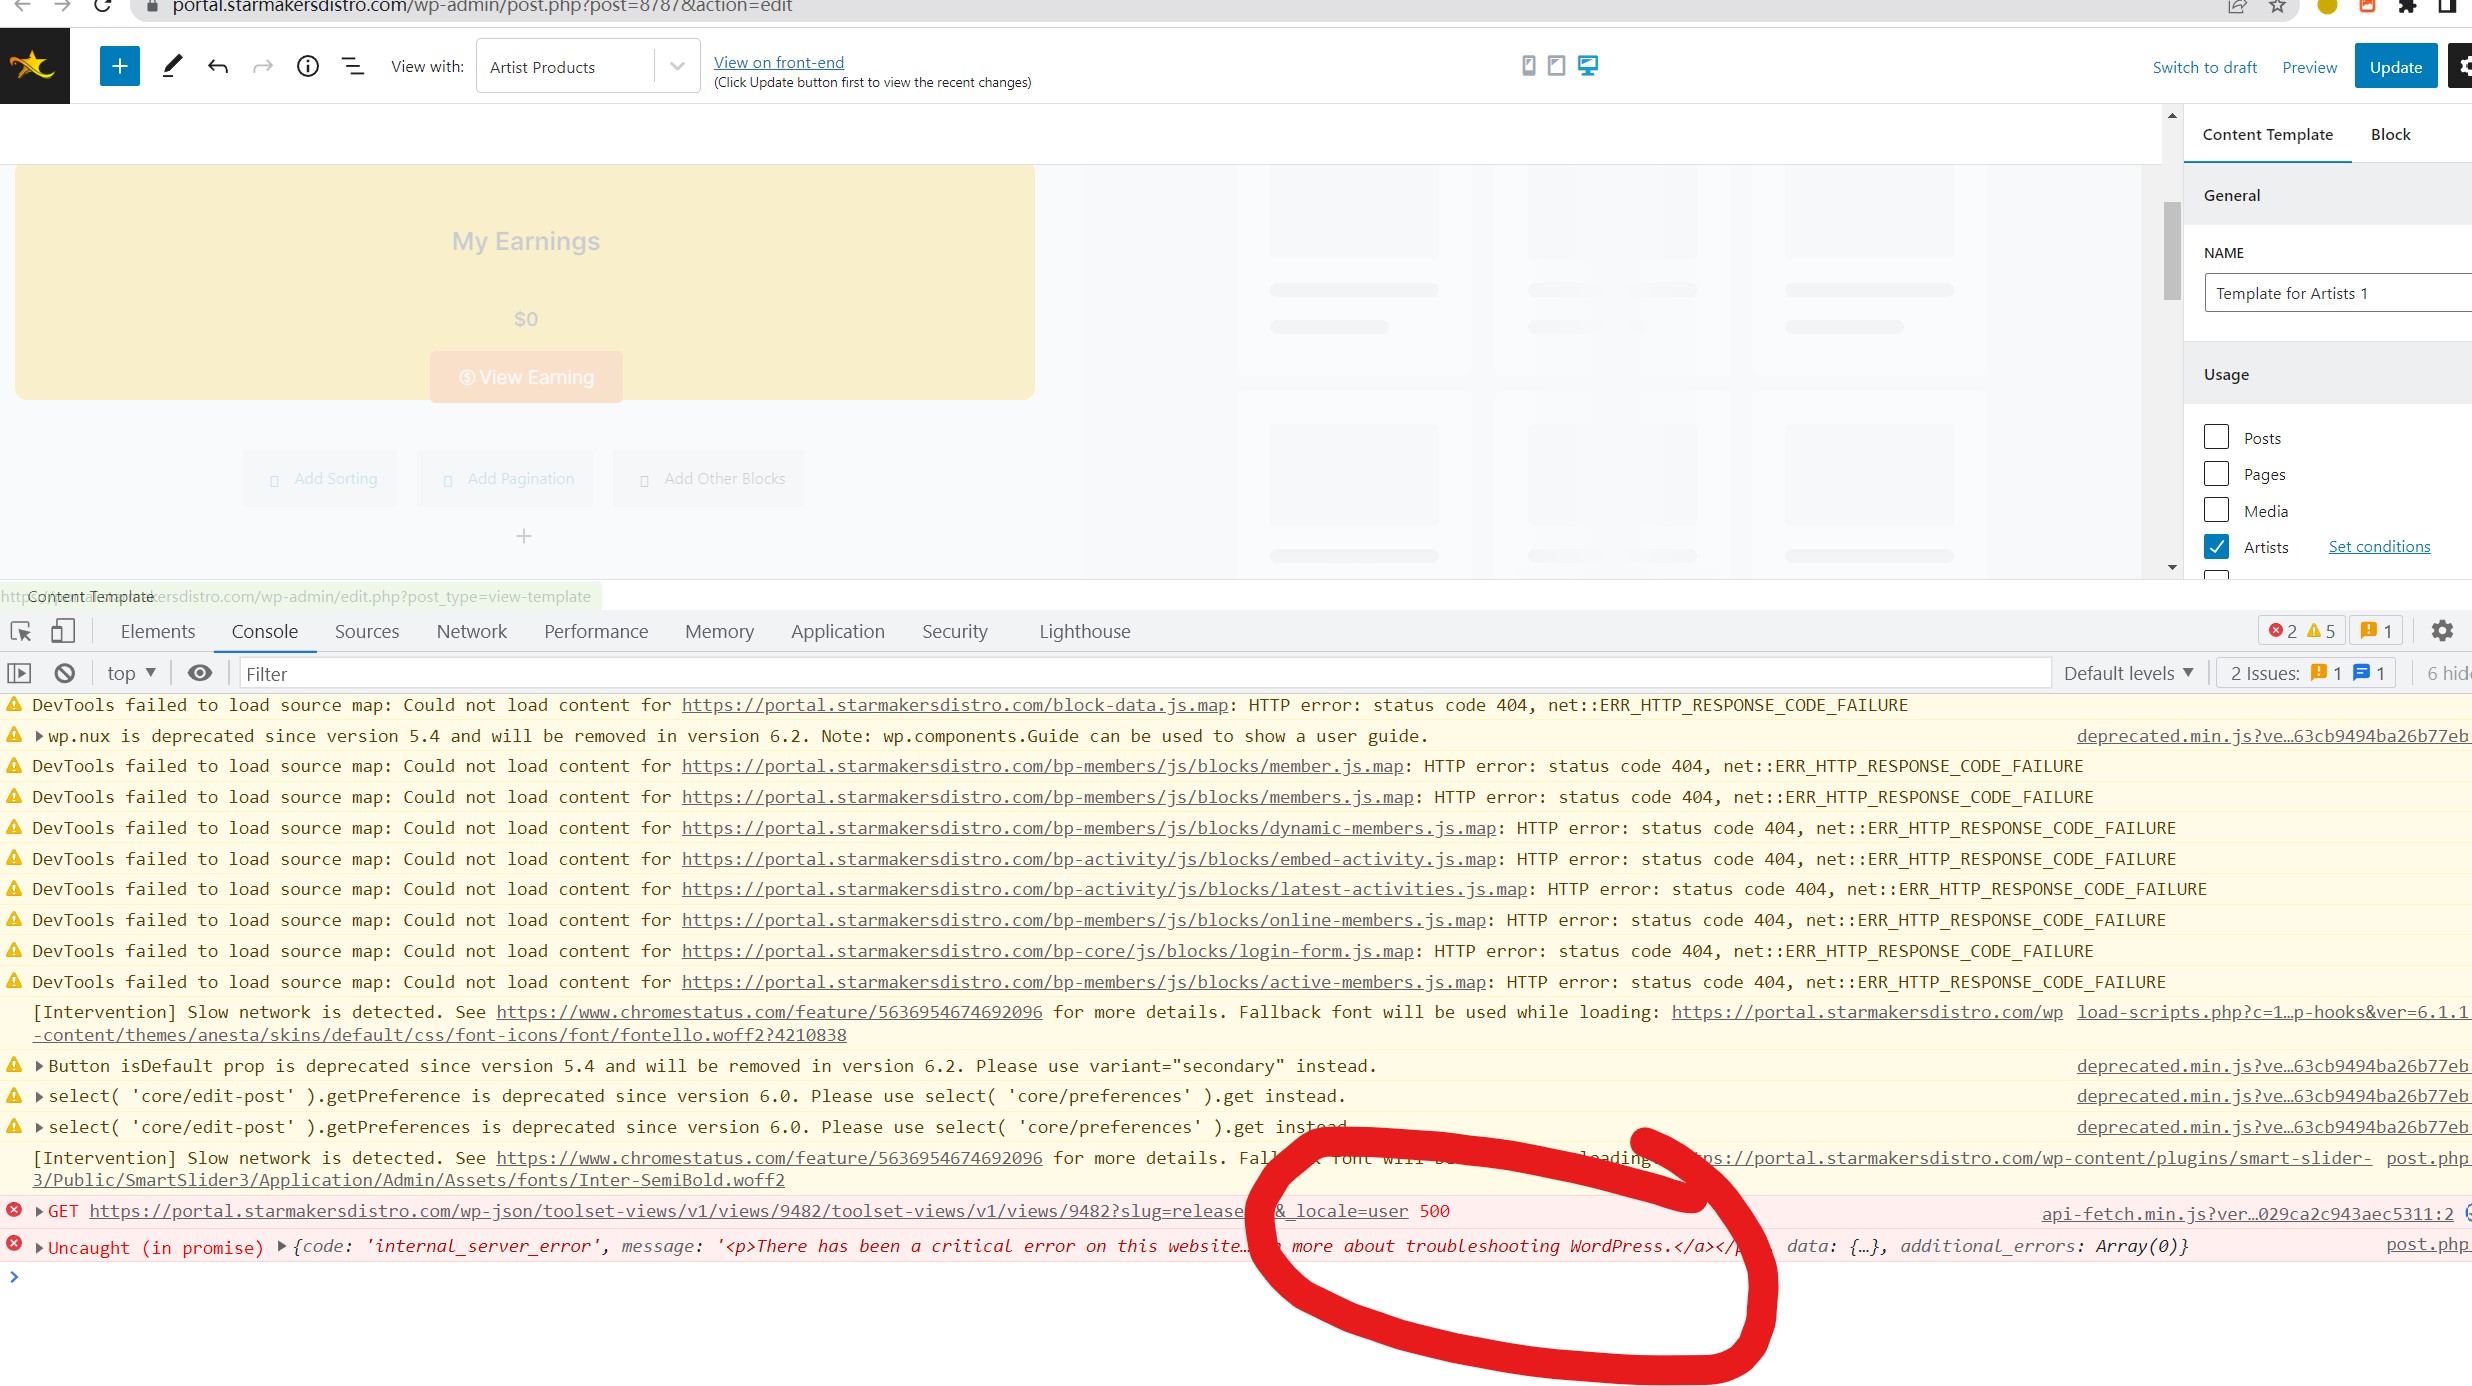Image resolution: width=2472 pixels, height=1386 pixels.
Task: Expand the getPreferences deprecated warning
Action: (x=39, y=1127)
